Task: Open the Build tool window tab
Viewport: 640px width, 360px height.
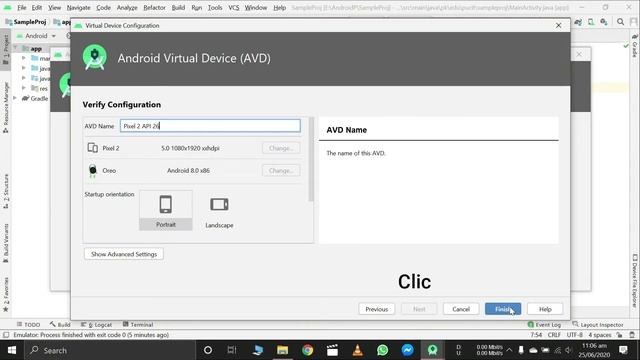Action: click(x=60, y=324)
